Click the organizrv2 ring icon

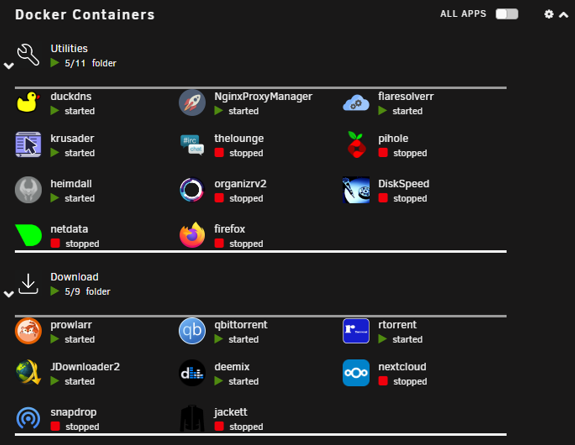point(192,190)
